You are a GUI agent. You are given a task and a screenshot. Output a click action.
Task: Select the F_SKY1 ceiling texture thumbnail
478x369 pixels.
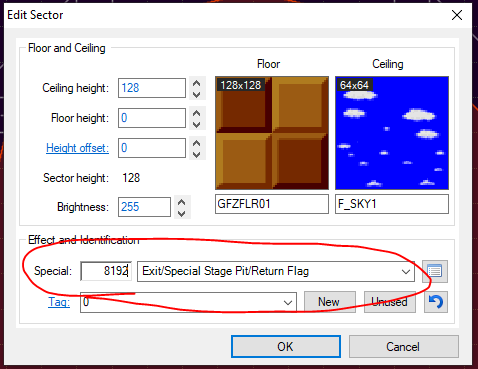[x=392, y=133]
